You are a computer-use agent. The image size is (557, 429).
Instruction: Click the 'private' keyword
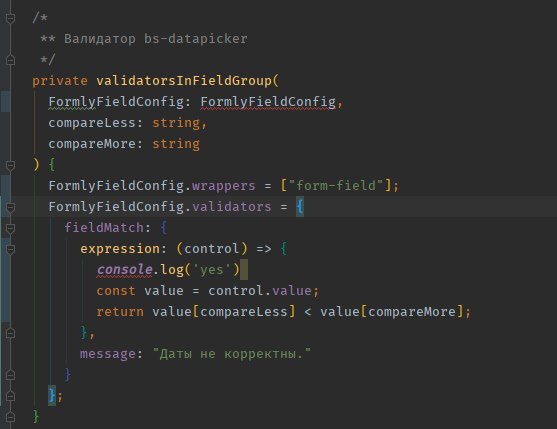pyautogui.click(x=60, y=81)
